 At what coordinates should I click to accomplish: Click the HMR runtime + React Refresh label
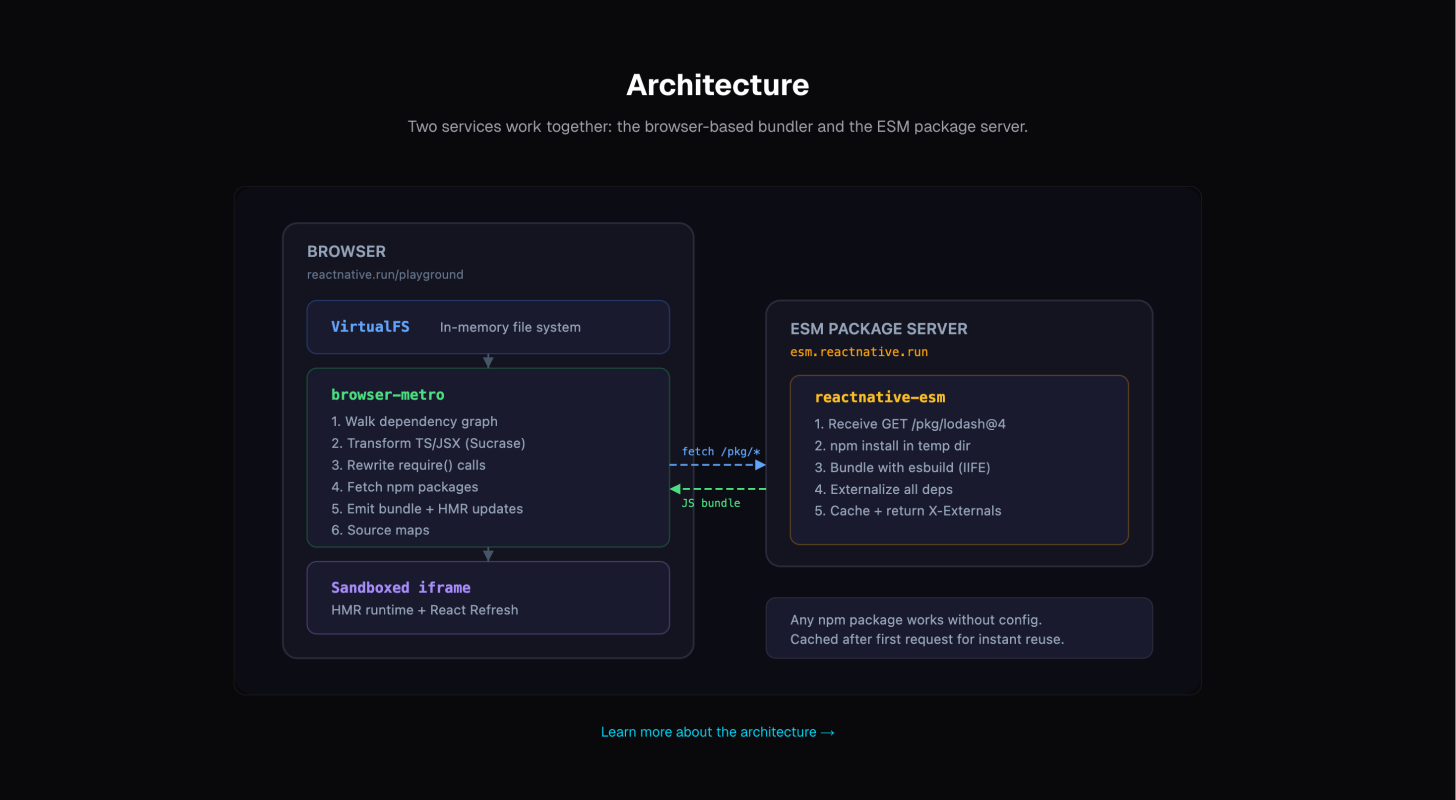424,609
